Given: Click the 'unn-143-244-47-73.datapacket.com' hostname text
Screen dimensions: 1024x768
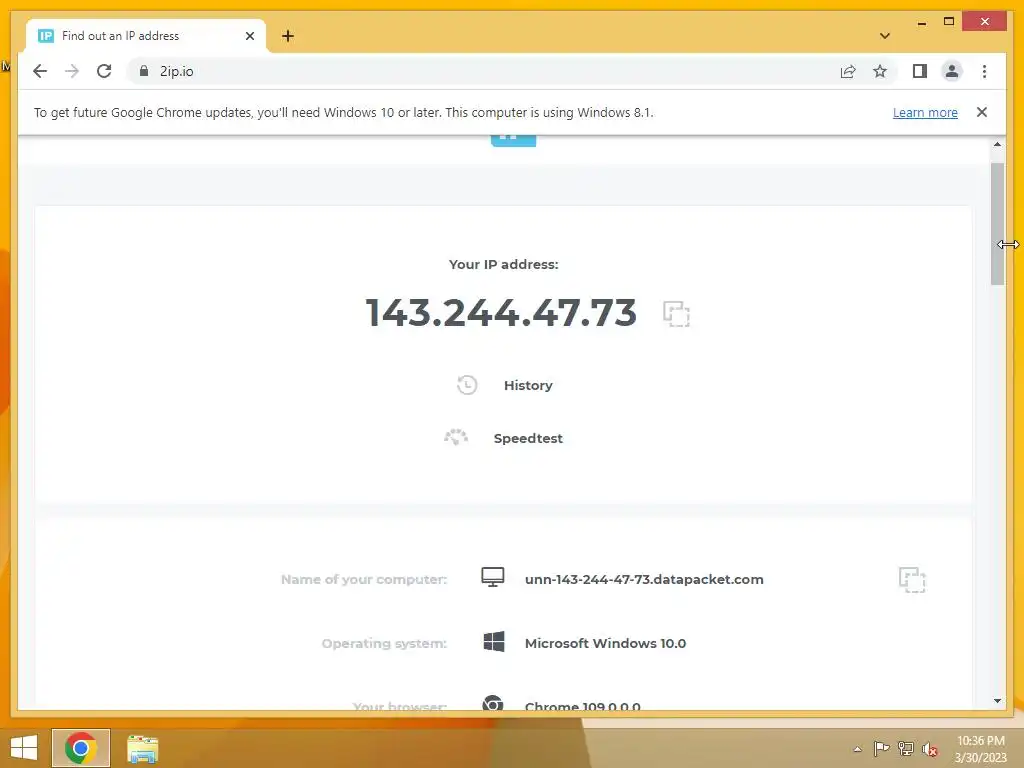Looking at the screenshot, I should [x=644, y=579].
